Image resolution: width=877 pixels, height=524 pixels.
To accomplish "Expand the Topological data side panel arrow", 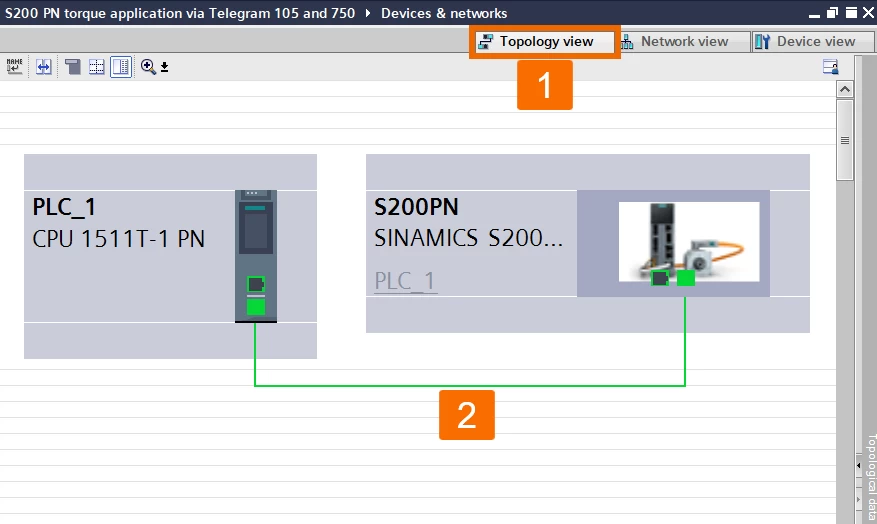I will coord(859,465).
